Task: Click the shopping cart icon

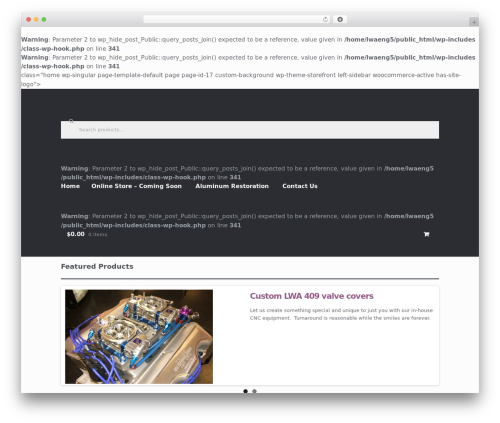Action: click(426, 234)
